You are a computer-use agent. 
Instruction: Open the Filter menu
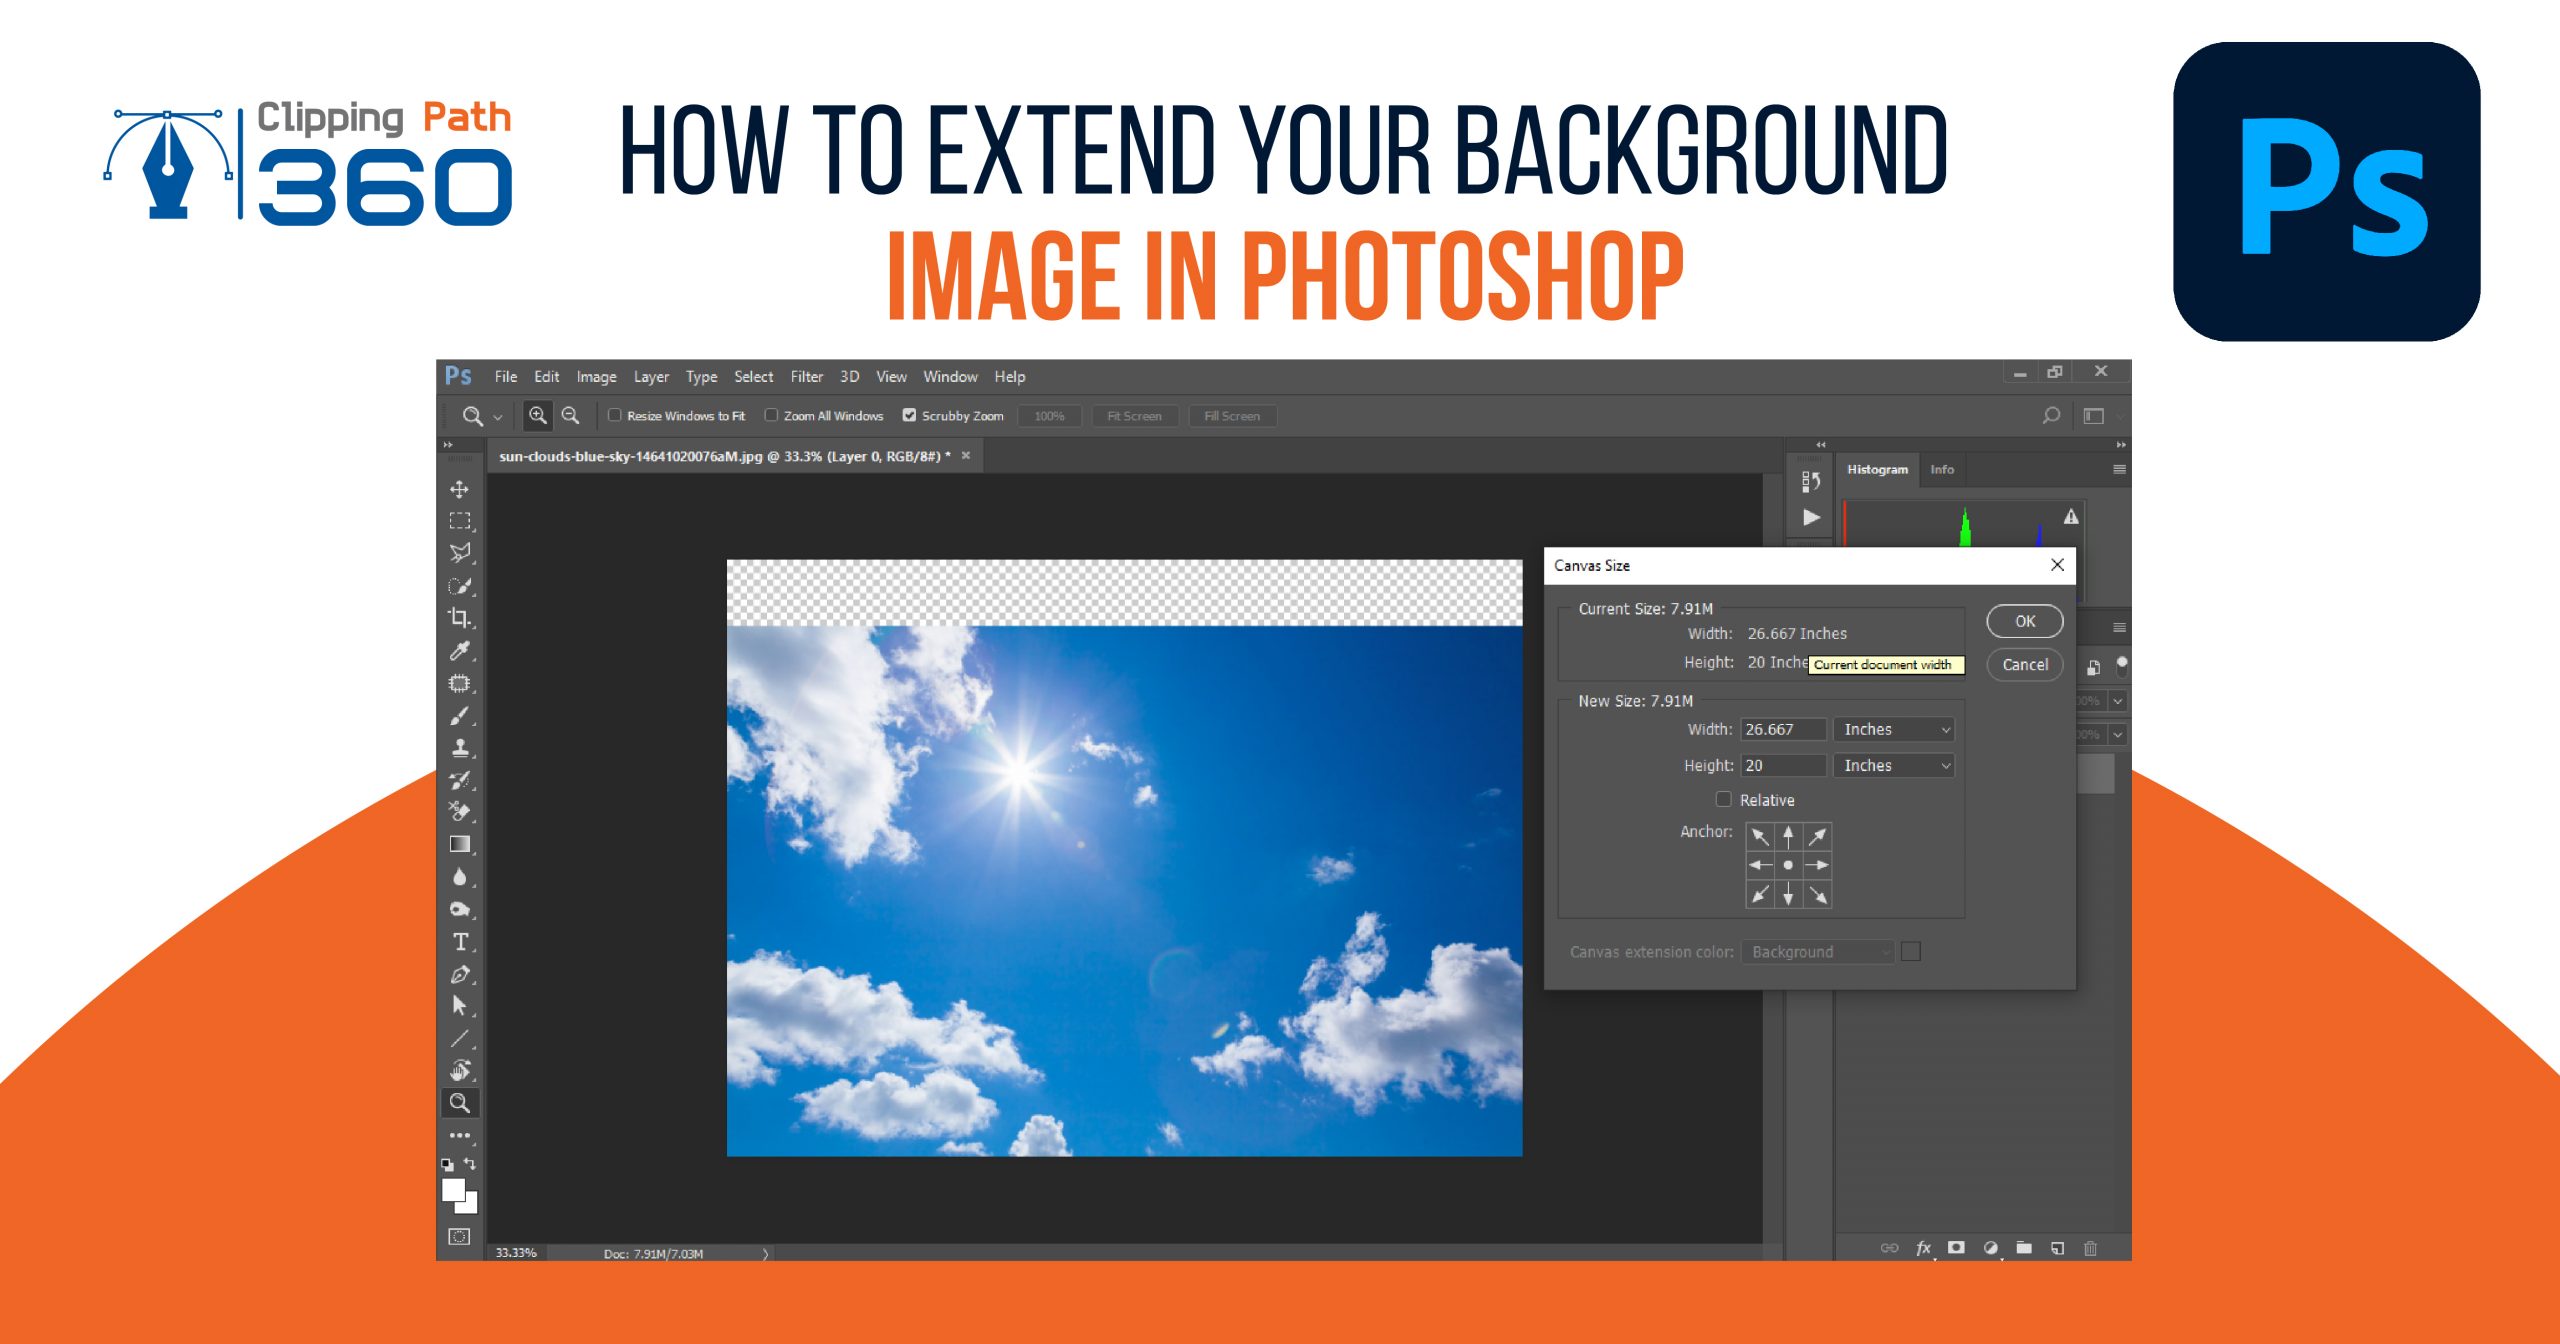(806, 377)
